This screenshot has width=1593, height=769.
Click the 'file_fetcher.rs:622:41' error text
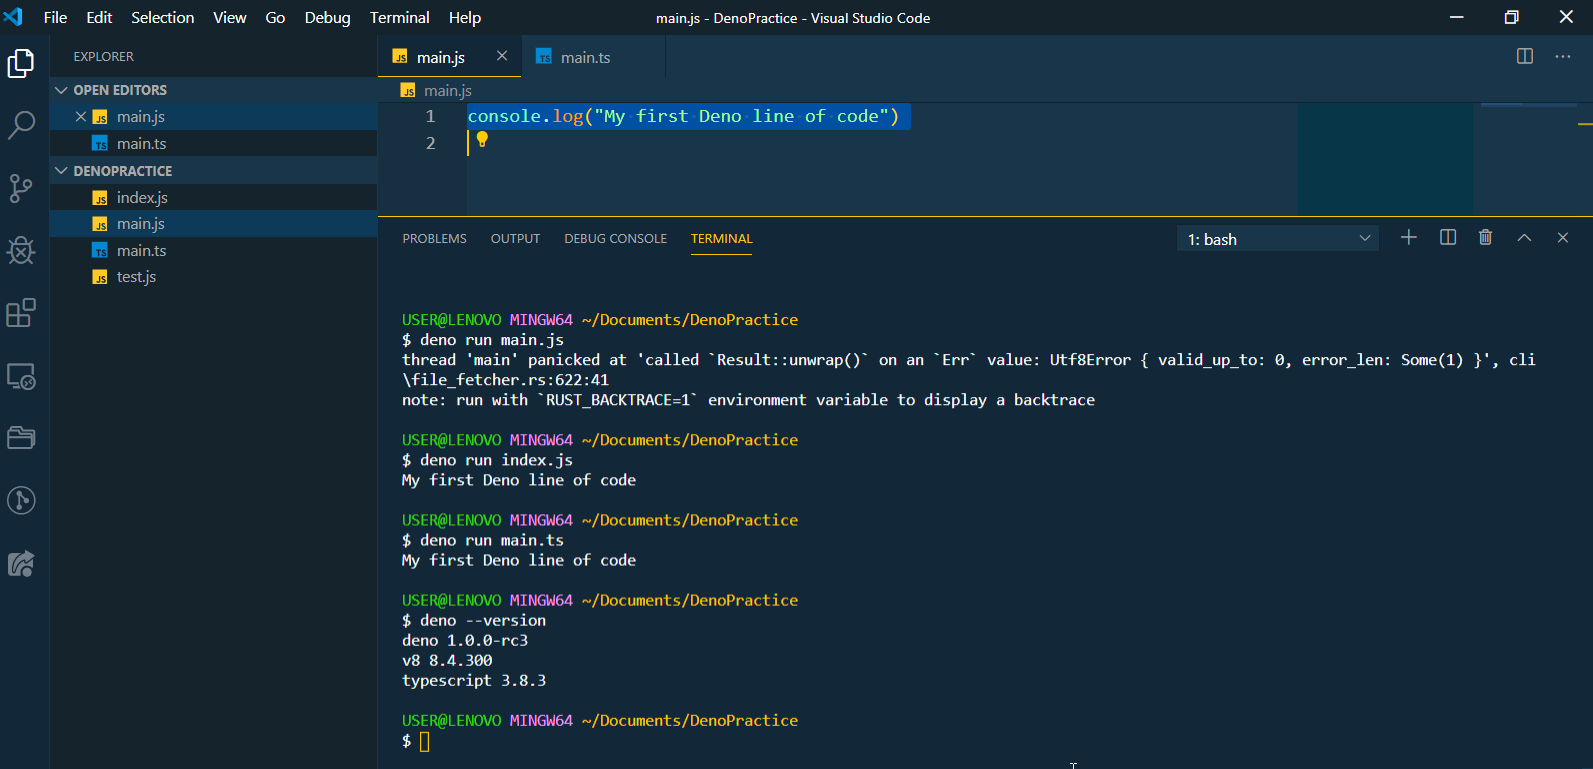click(x=510, y=380)
